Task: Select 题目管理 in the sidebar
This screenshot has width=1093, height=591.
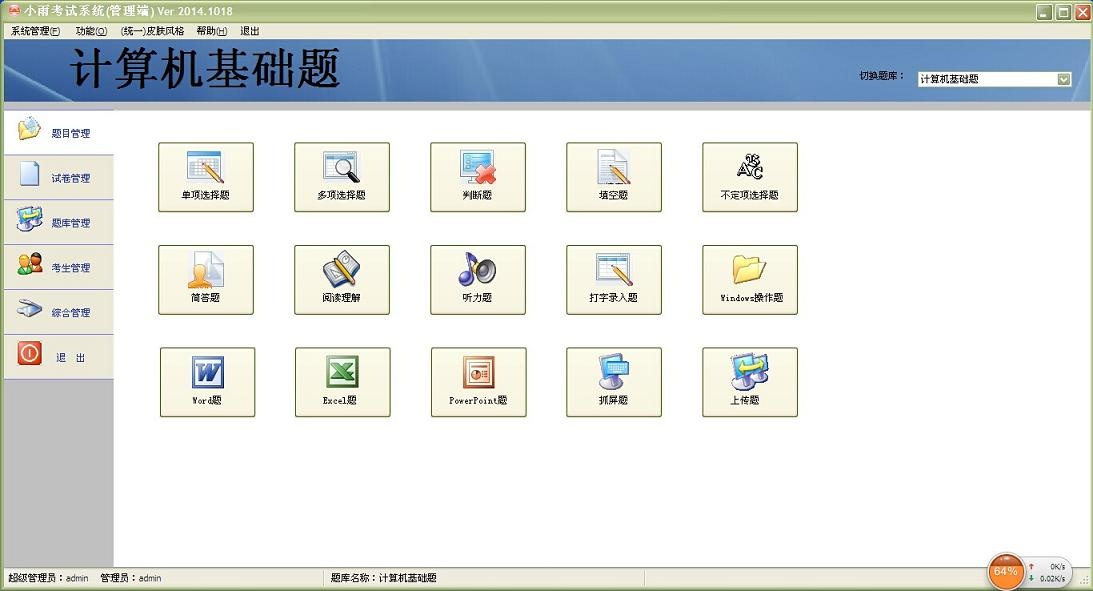Action: (x=59, y=132)
